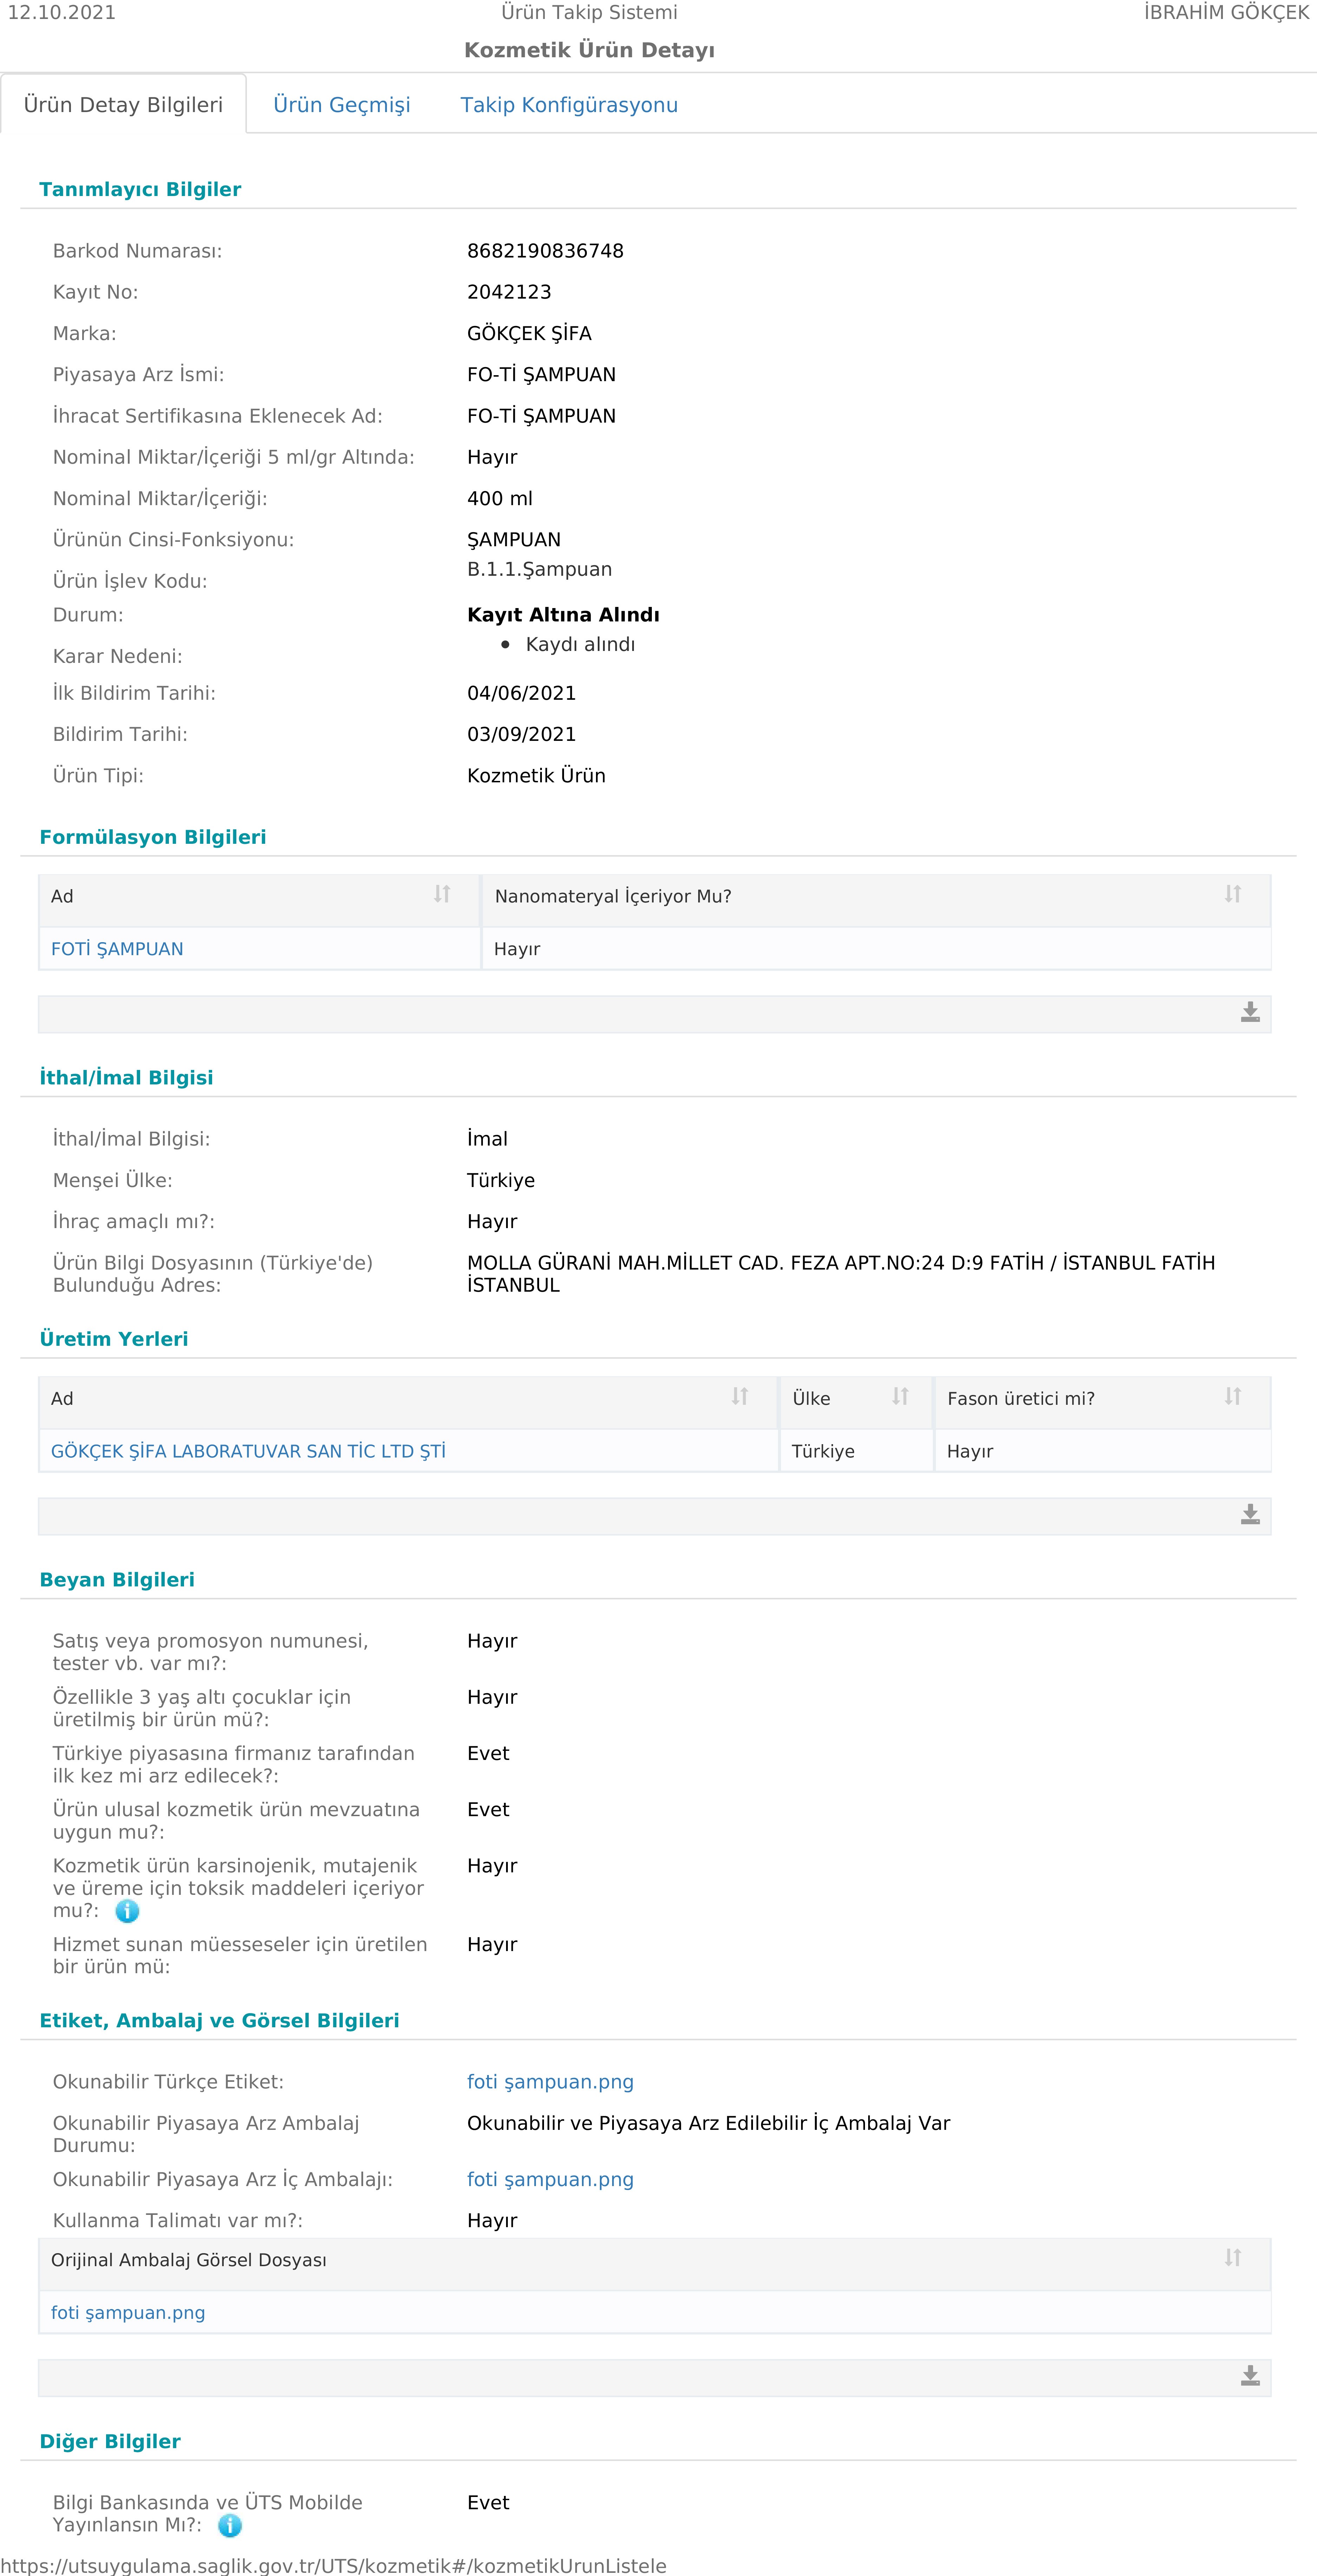Sort the Orijinal Ambalaj Görsel Dosyası column
1317x2576 pixels.
(1233, 2258)
